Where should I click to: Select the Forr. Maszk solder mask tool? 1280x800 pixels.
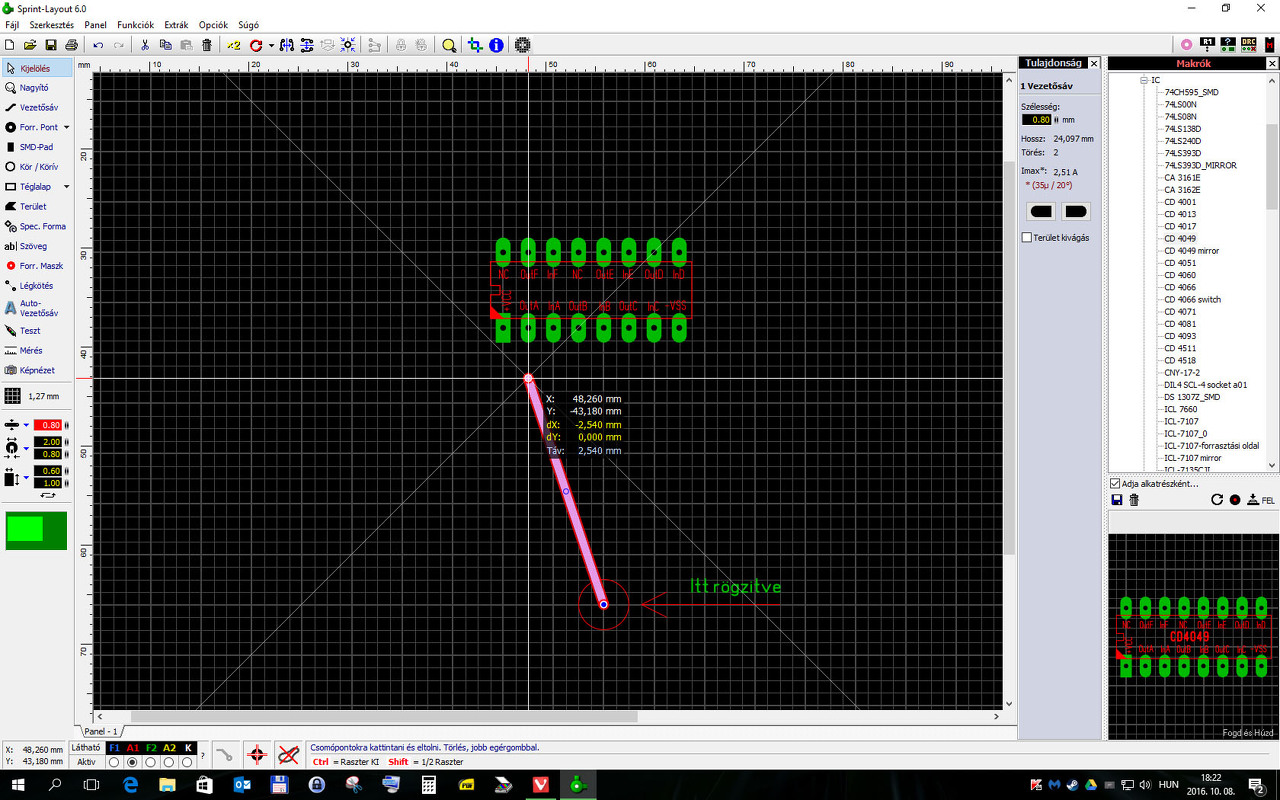38,266
